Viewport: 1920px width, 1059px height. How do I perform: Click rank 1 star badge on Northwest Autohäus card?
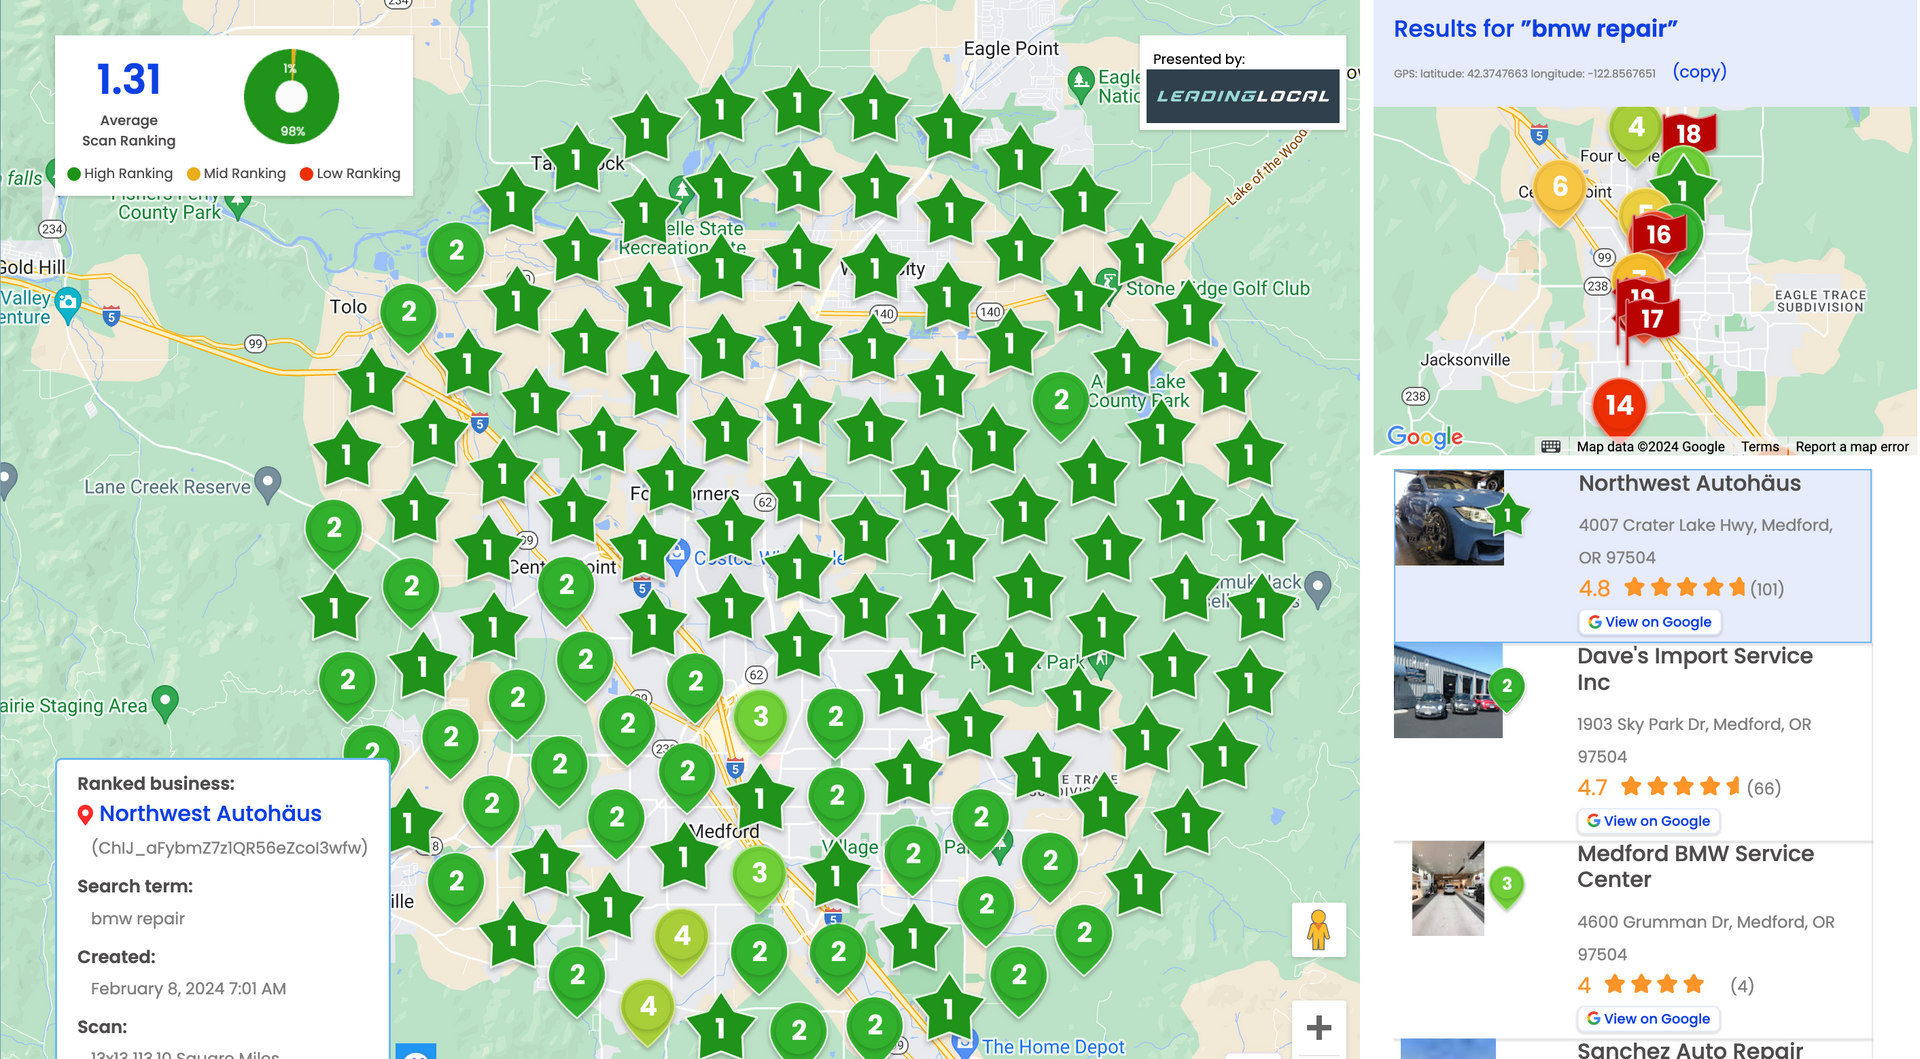1507,517
